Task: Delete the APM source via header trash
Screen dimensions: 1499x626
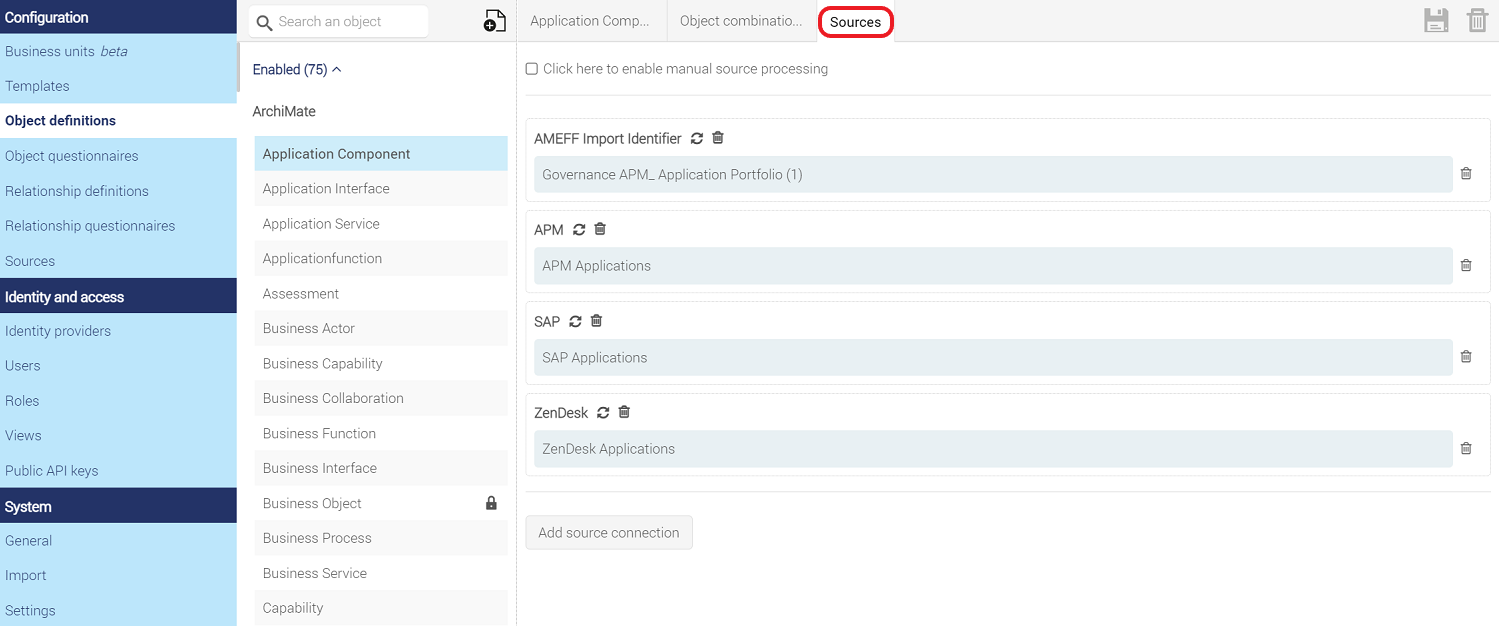Action: 600,229
